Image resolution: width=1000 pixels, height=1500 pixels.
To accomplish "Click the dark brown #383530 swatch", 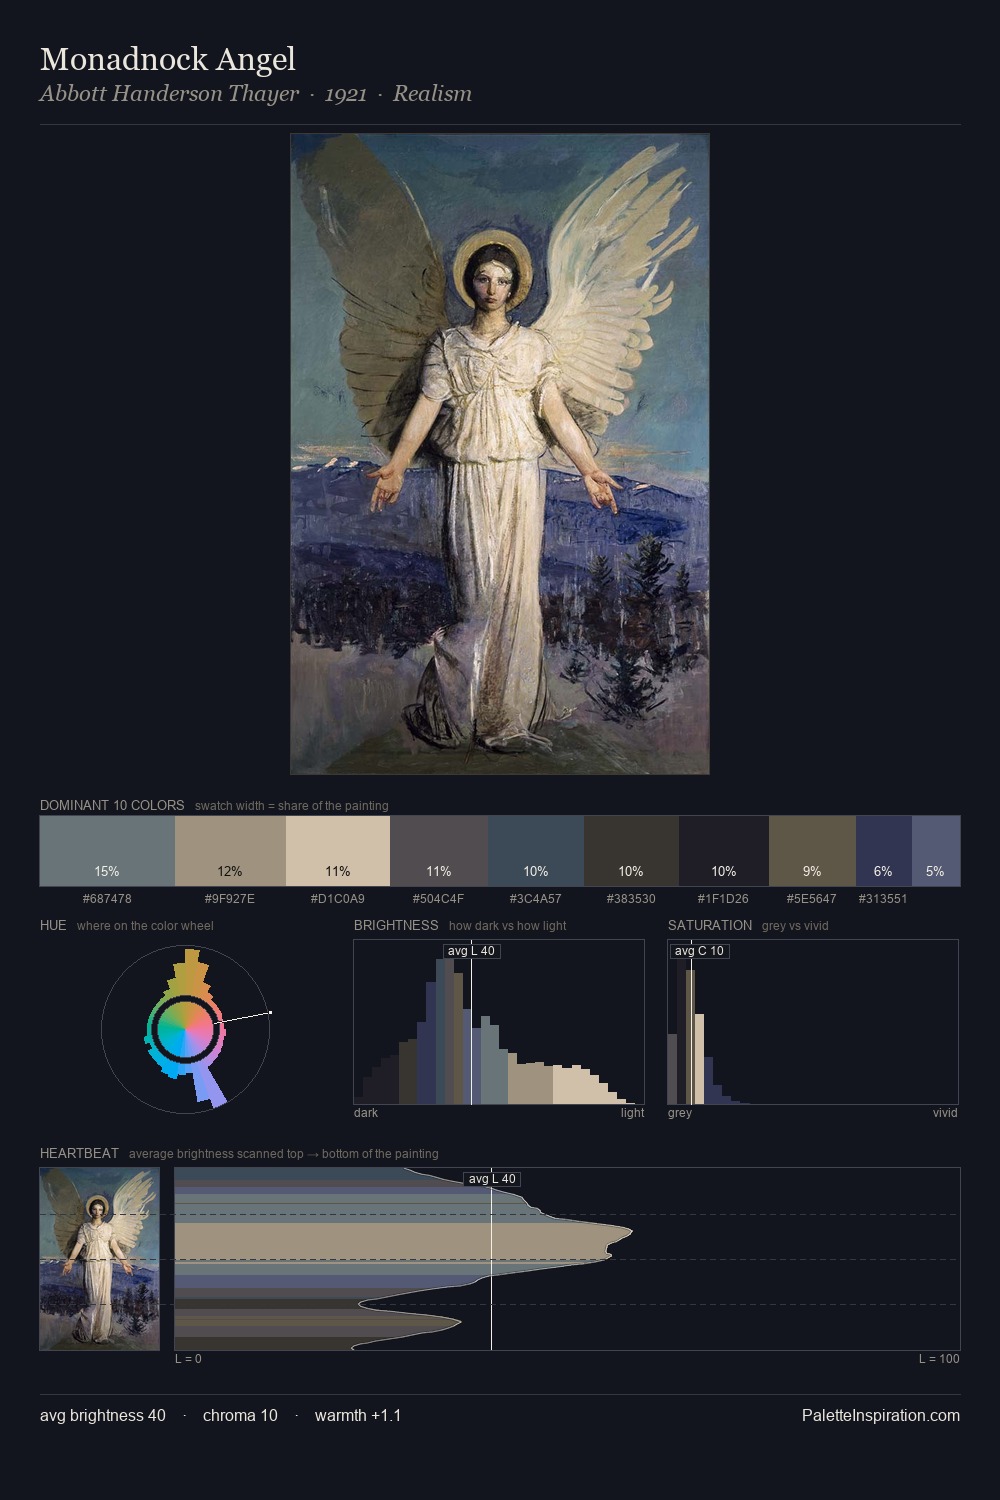I will click(631, 851).
